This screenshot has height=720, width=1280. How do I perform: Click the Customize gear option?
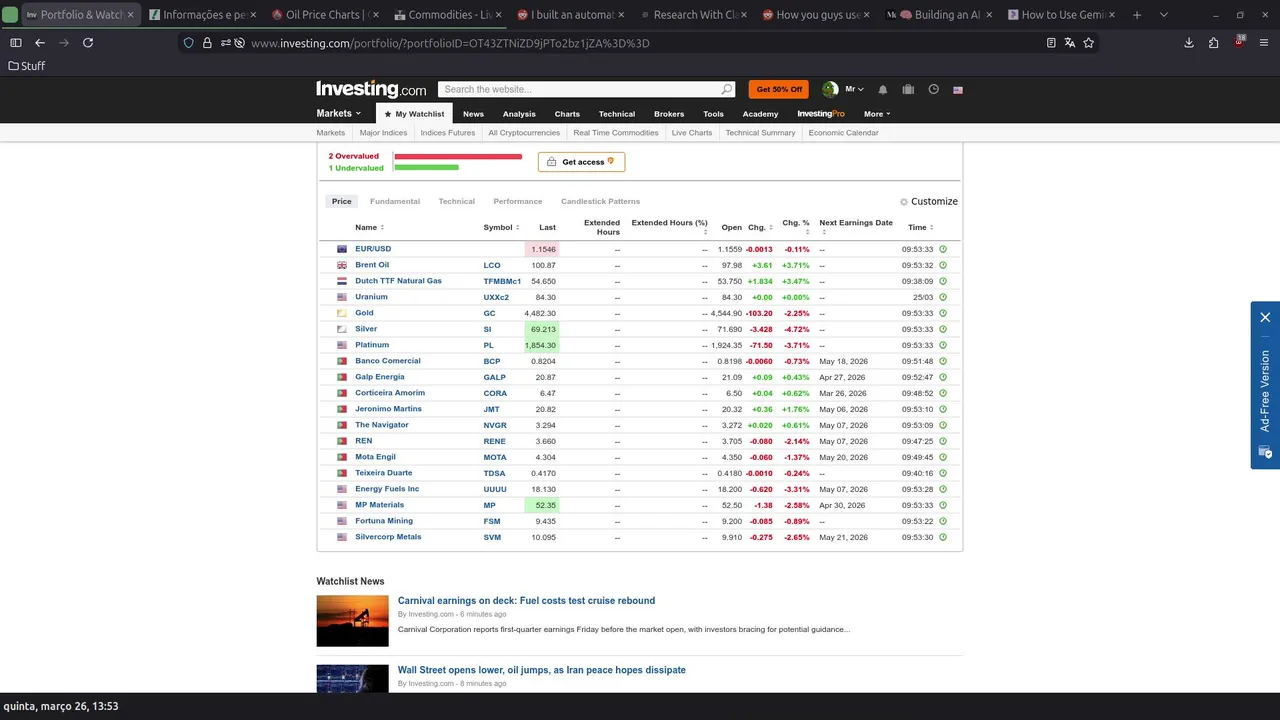(929, 201)
